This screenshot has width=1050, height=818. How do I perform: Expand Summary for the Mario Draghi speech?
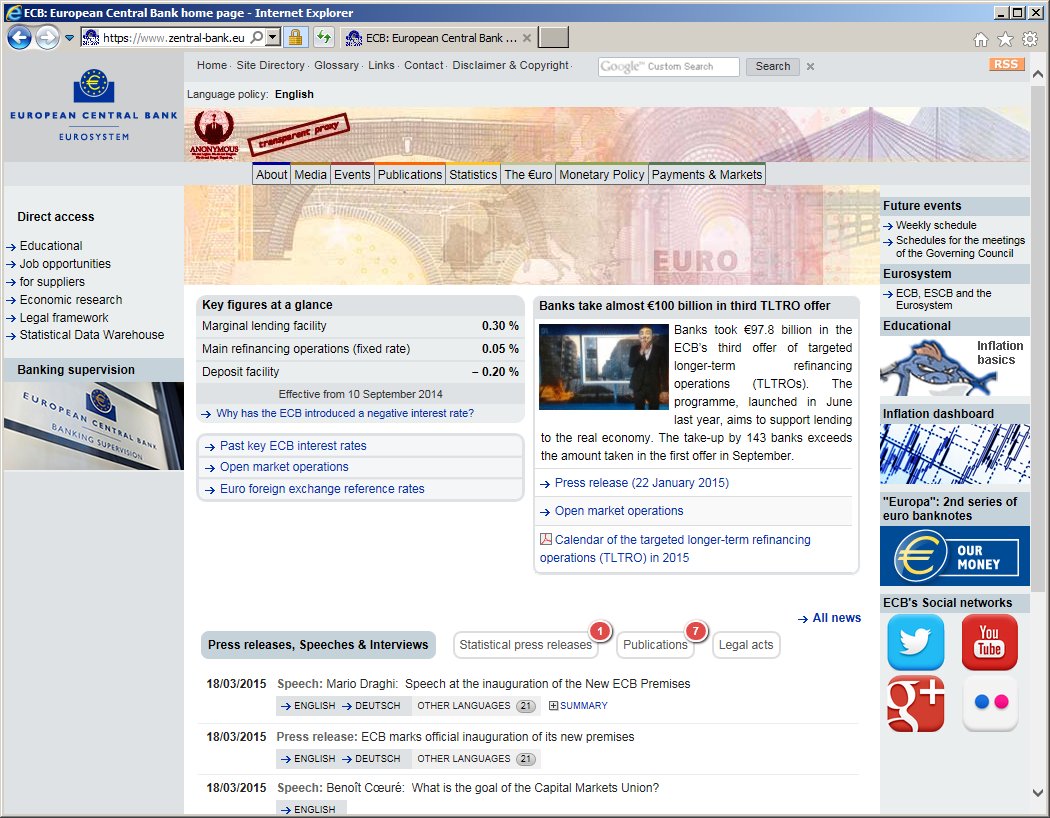pyautogui.click(x=578, y=706)
